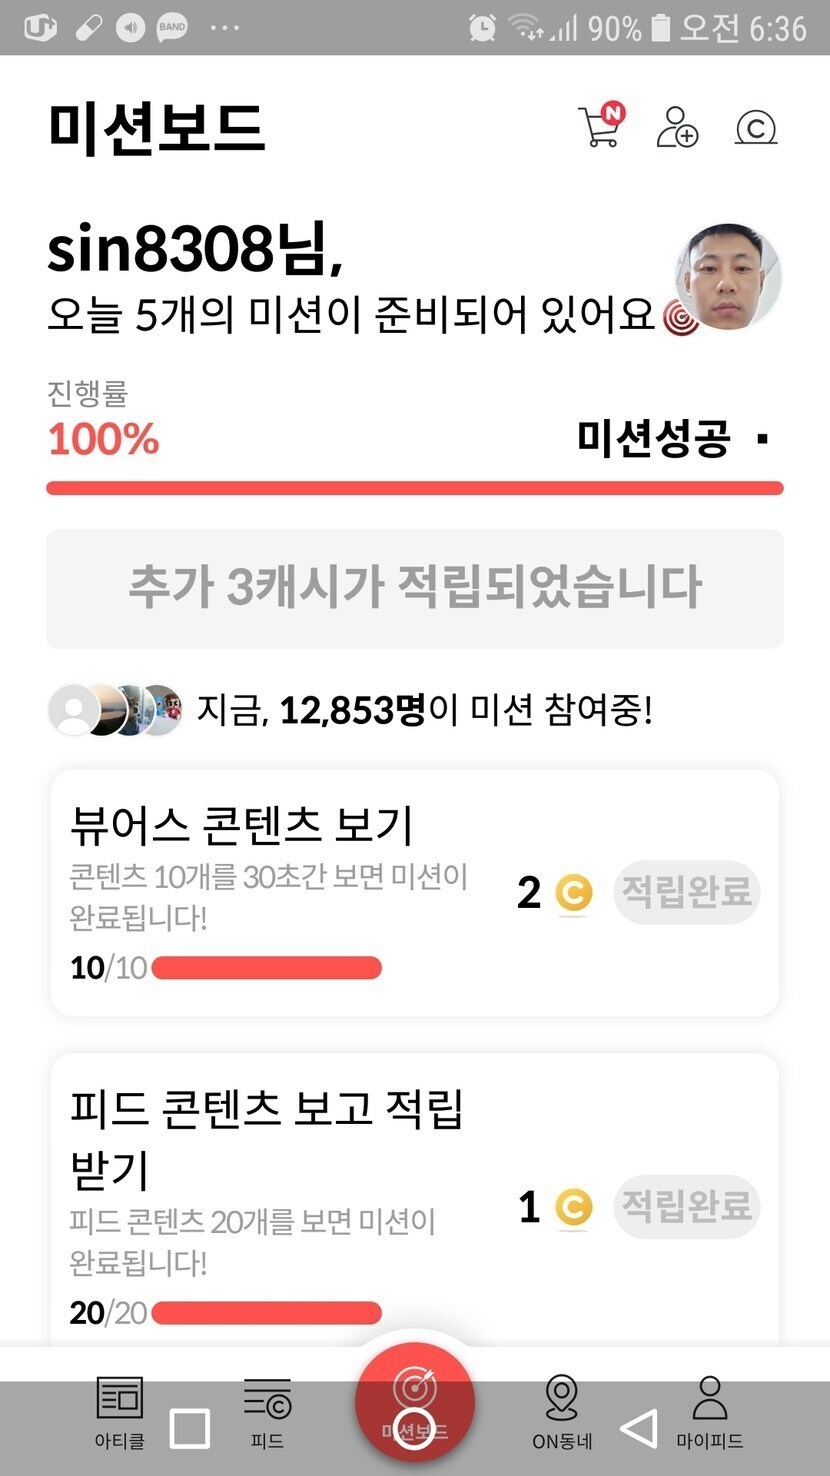This screenshot has width=830, height=1476.
Task: Tap the 뷰어스 콘텐츠 보기 mission title
Action: pos(241,825)
